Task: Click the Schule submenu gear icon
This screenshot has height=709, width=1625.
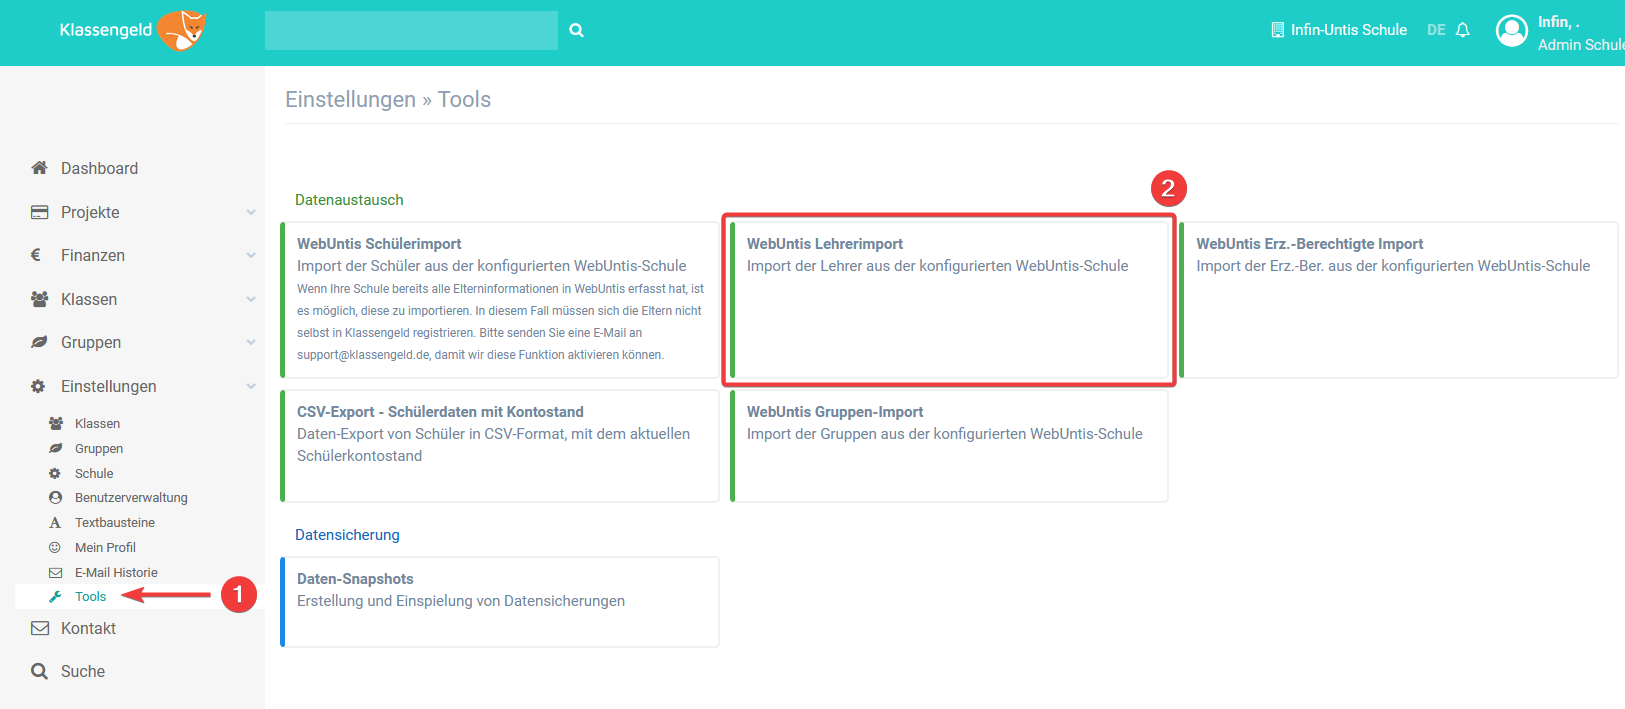Action: coord(55,474)
